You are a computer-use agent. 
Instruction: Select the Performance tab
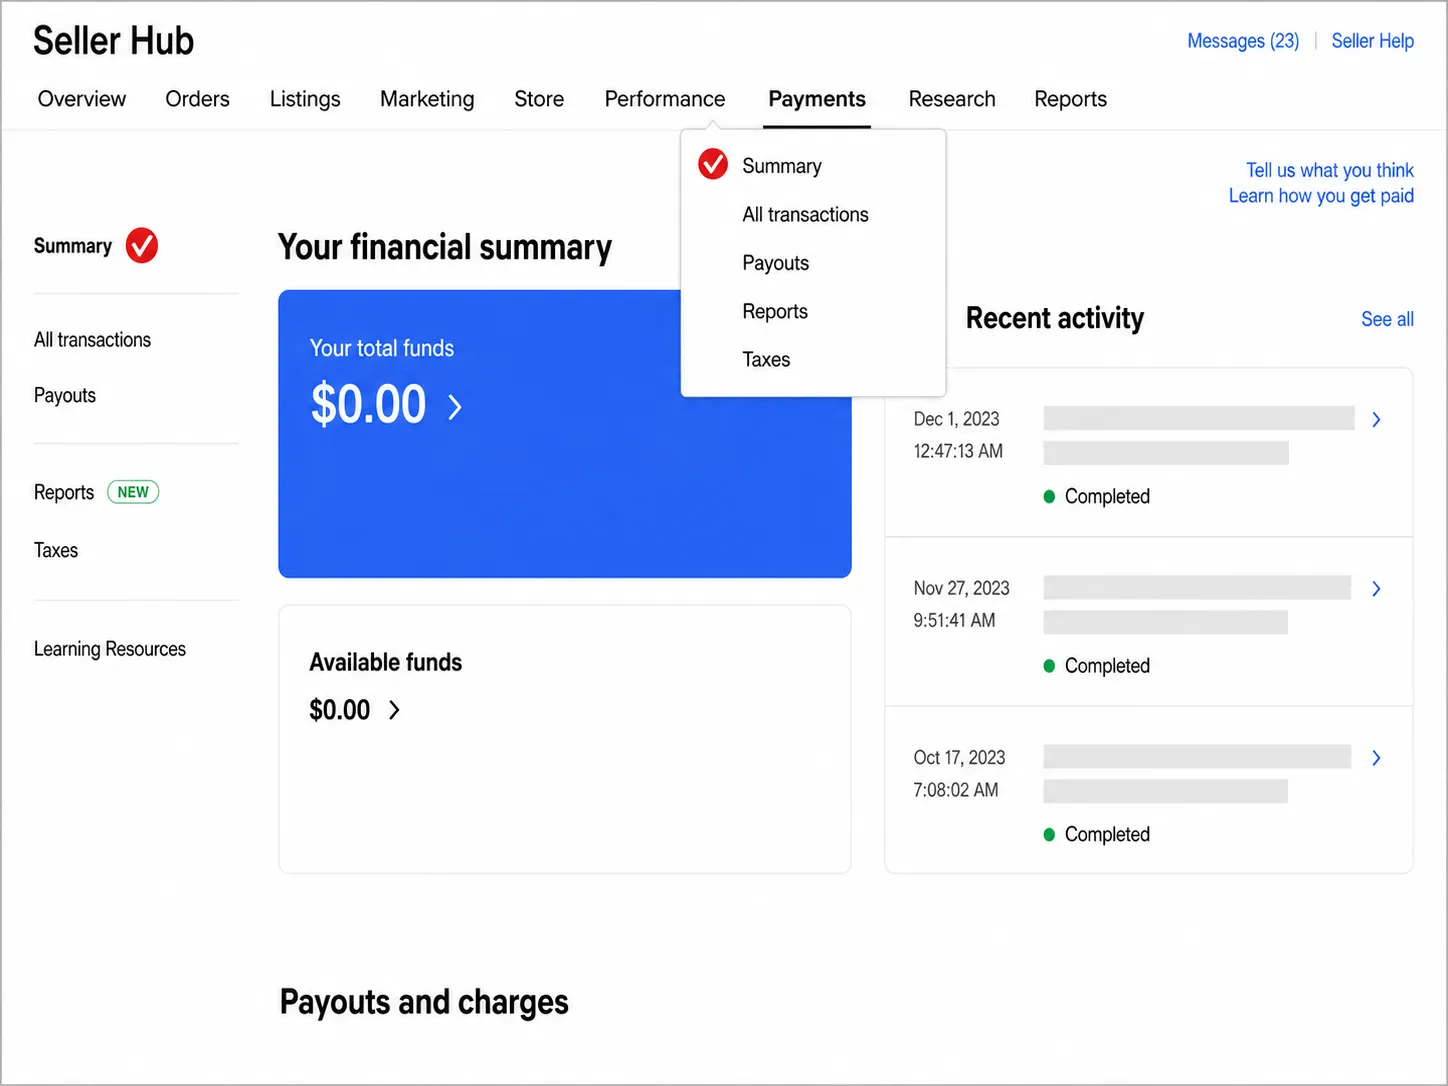click(665, 99)
